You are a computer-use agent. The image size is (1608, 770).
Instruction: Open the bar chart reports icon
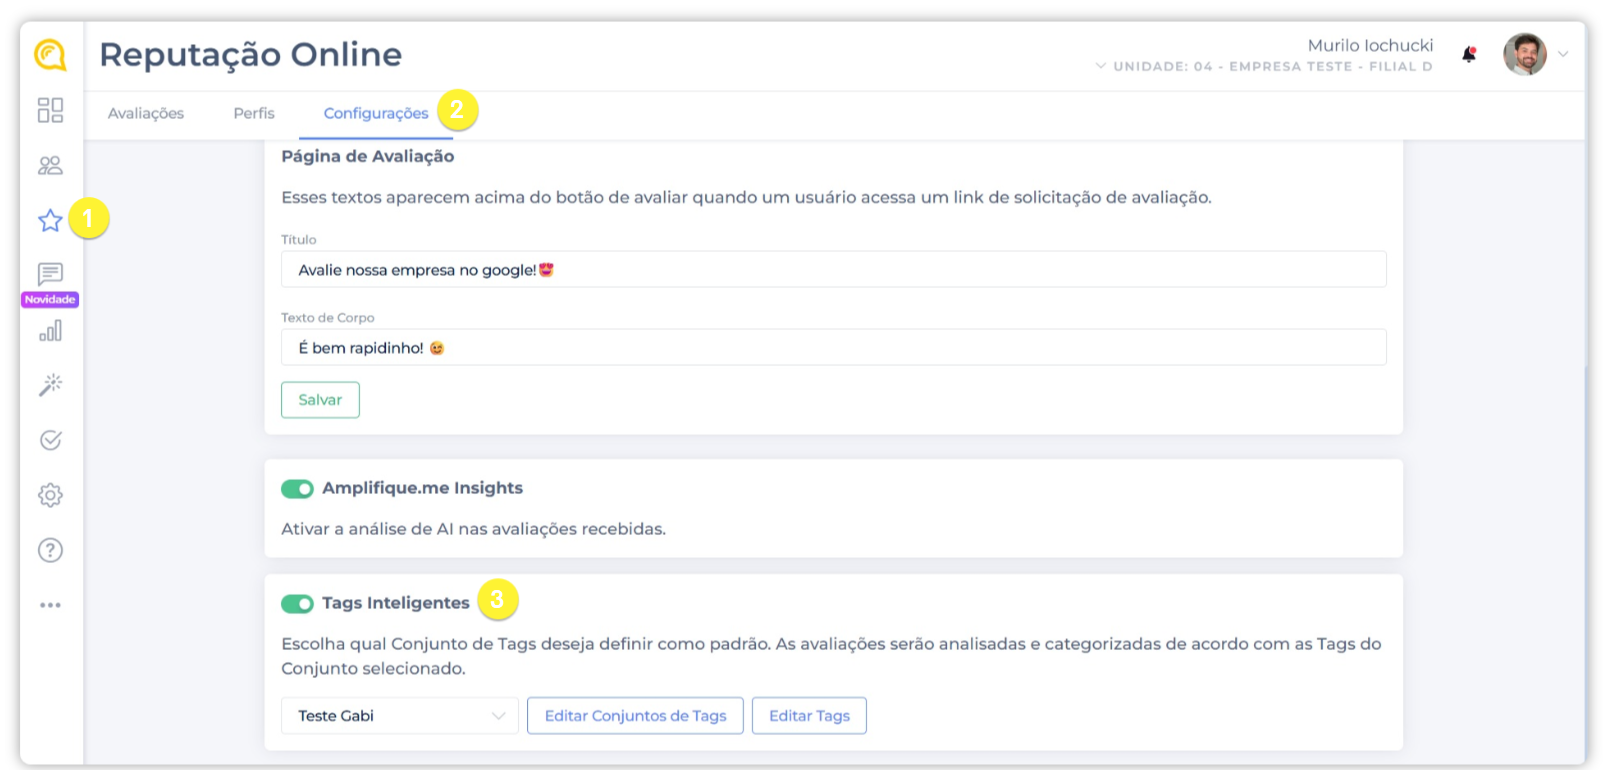click(50, 330)
